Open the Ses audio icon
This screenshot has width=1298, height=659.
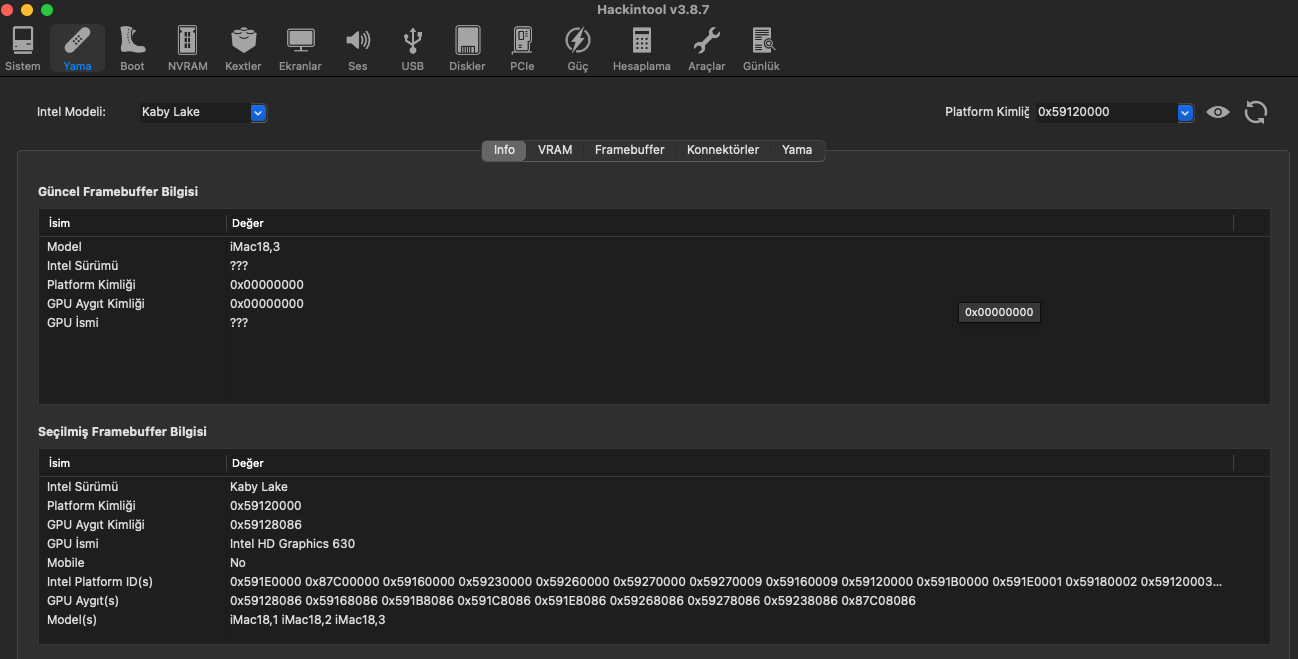(x=358, y=49)
